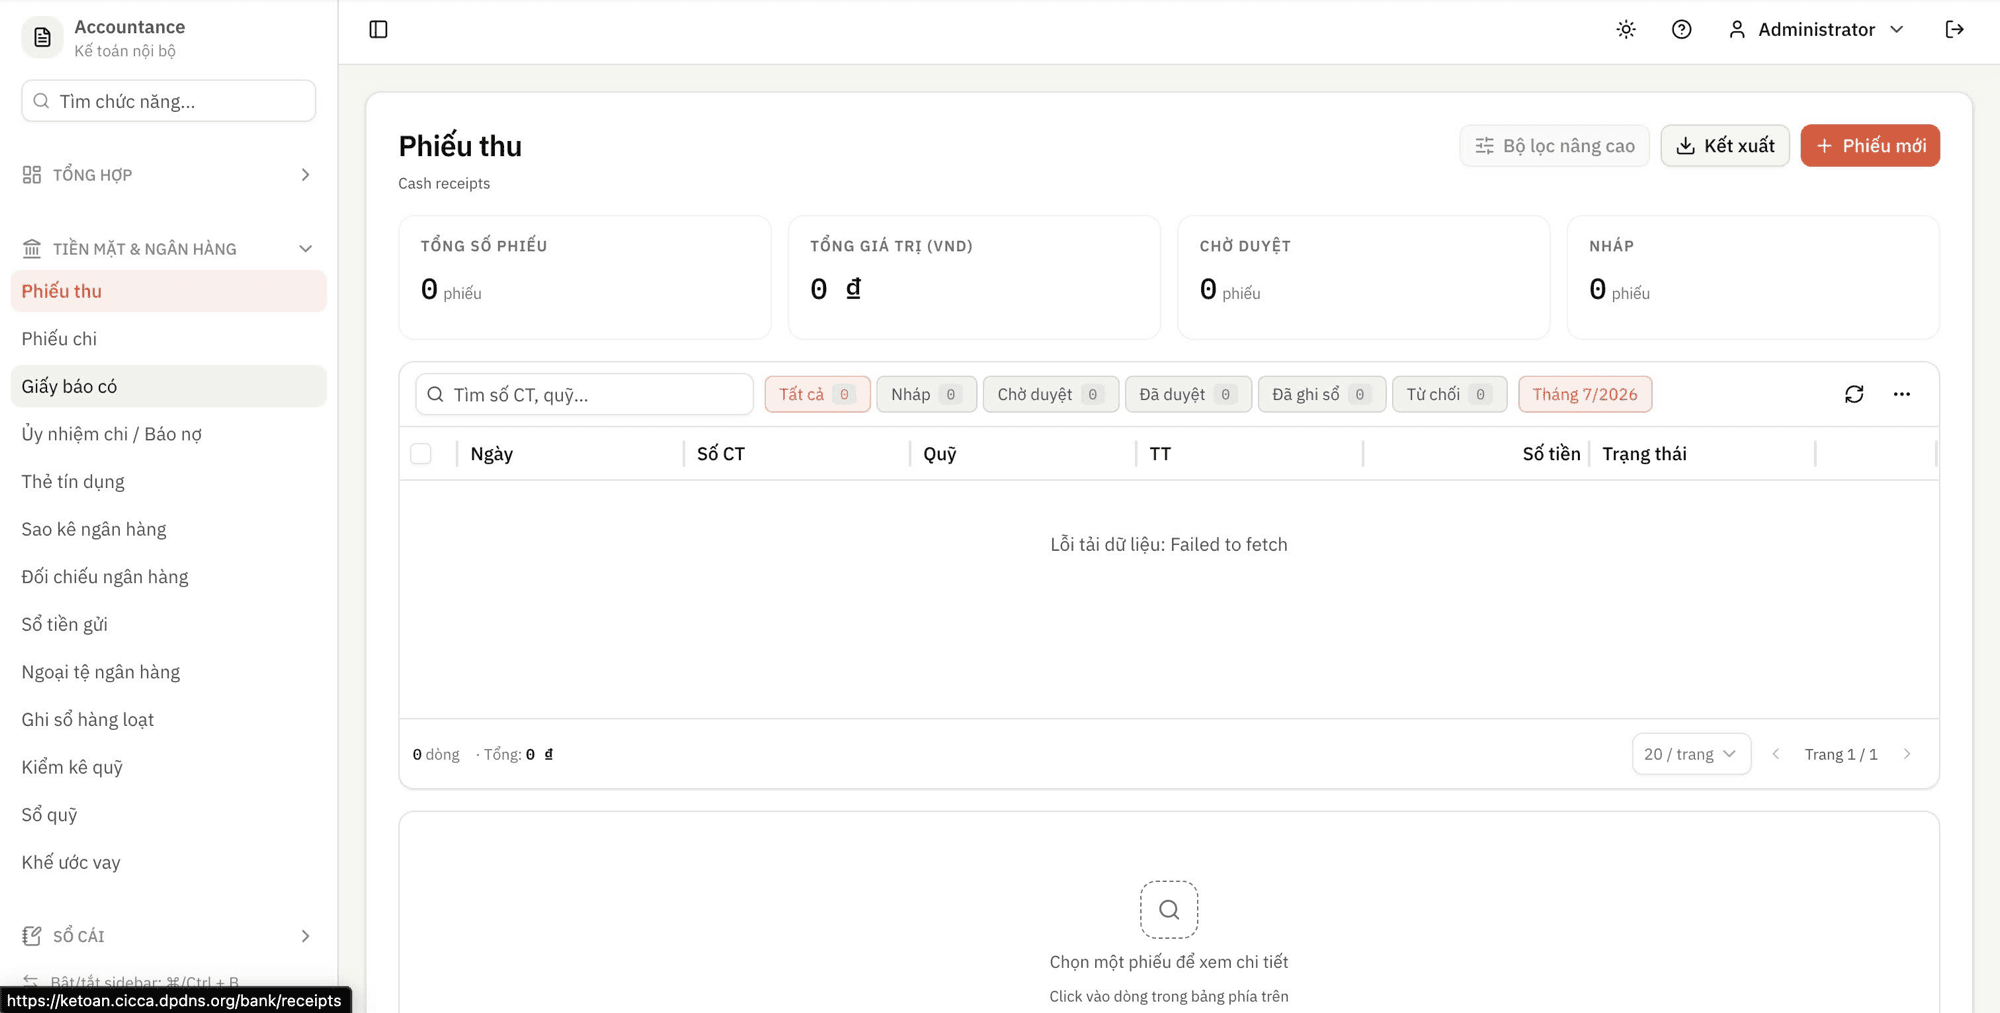Create a new receipt with Phiếu mới

[1870, 146]
